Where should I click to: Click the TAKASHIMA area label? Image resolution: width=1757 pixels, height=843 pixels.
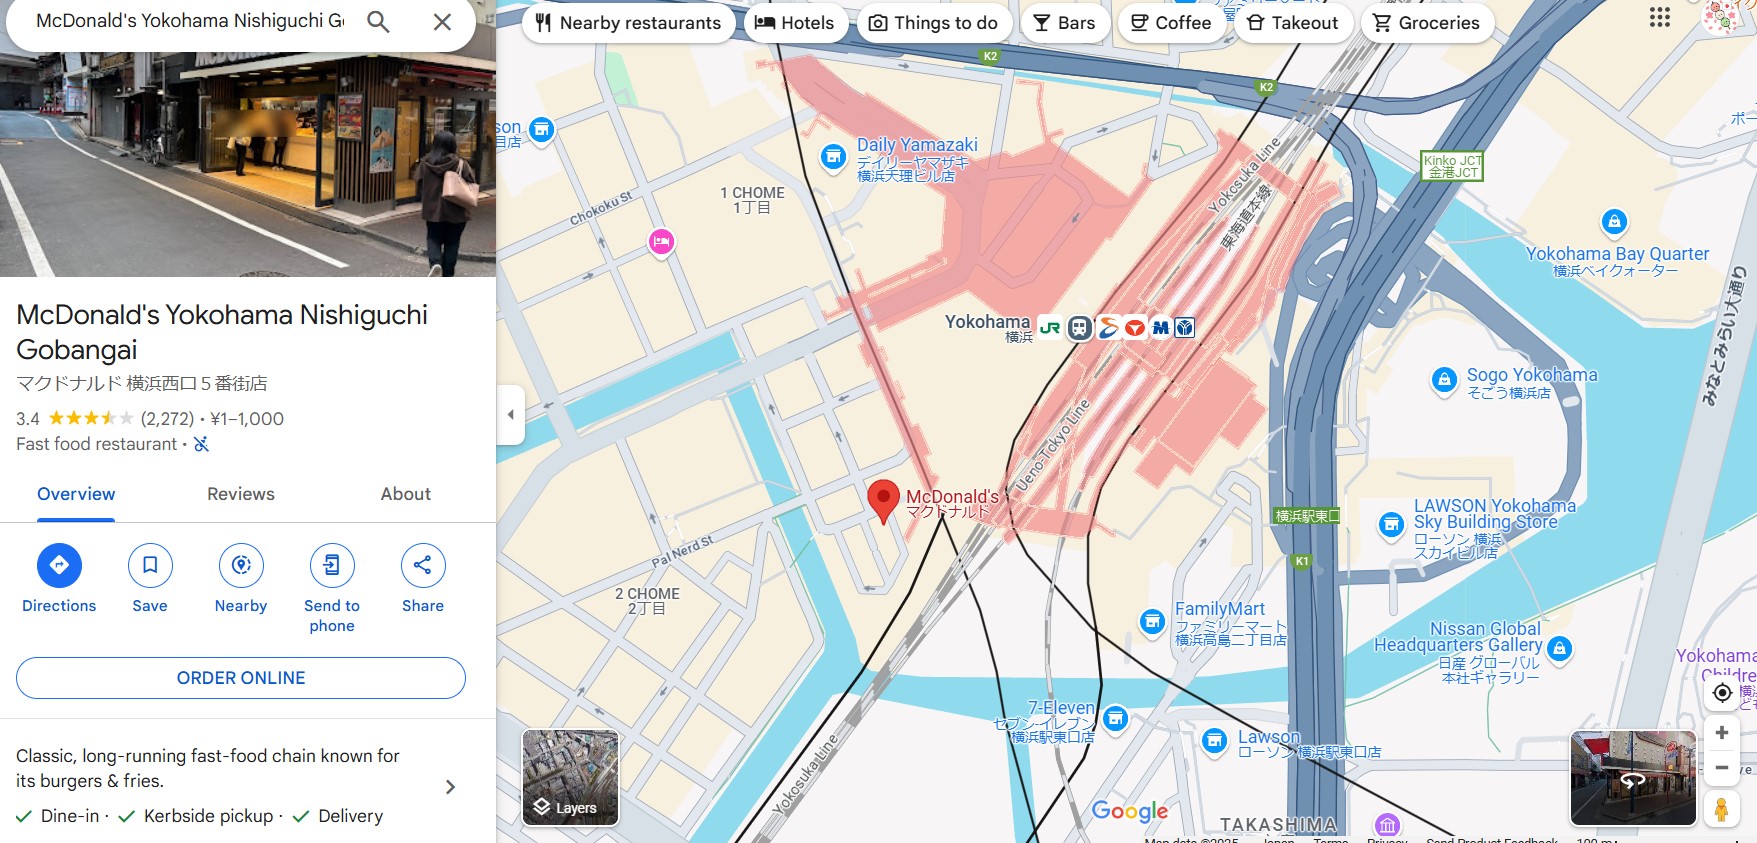click(1278, 825)
